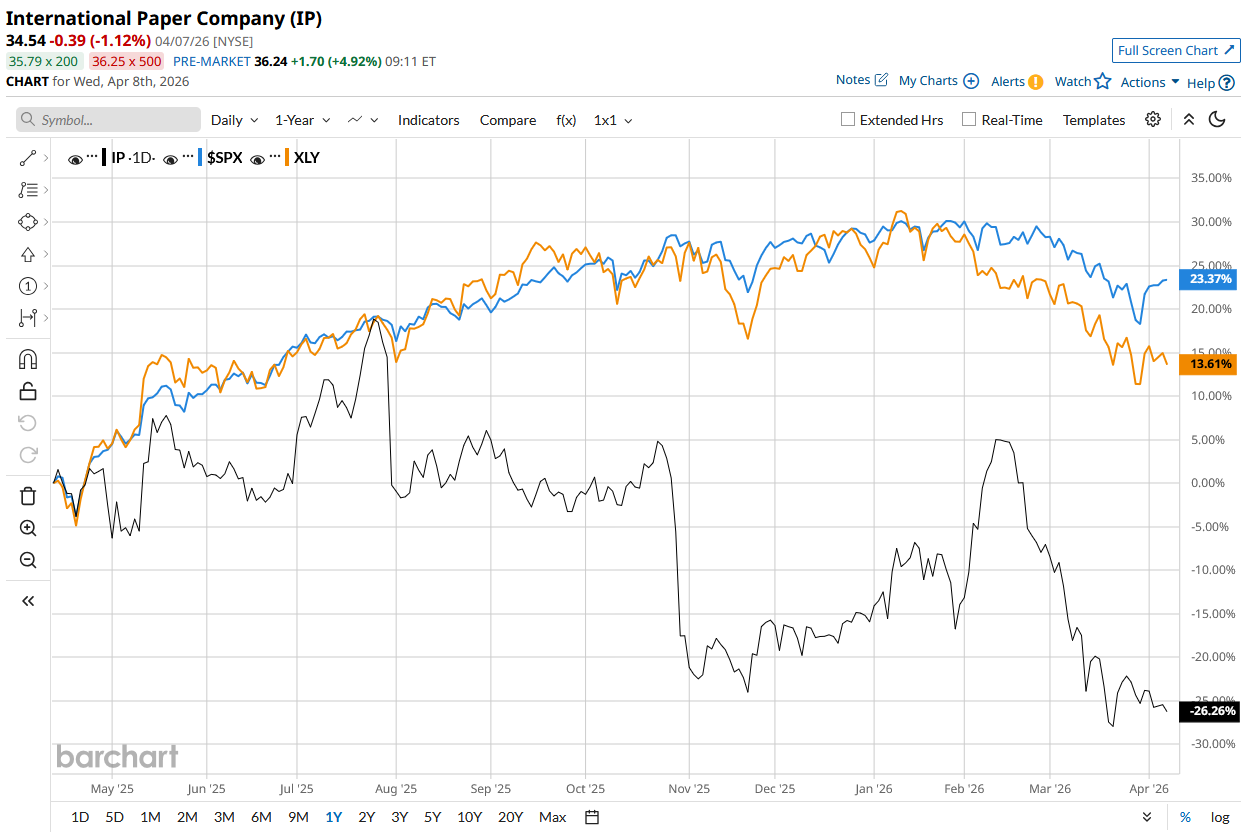1257x832 pixels.
Task: Toggle visibility eye for $SPX series
Action: 171,158
